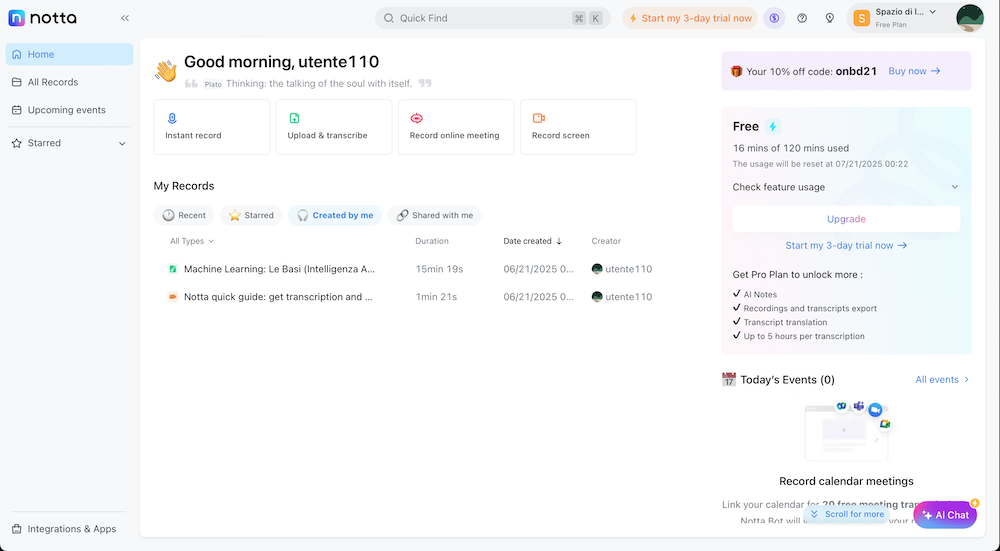Open Integrations & Apps
Image resolution: width=1000 pixels, height=551 pixels.
tap(70, 529)
